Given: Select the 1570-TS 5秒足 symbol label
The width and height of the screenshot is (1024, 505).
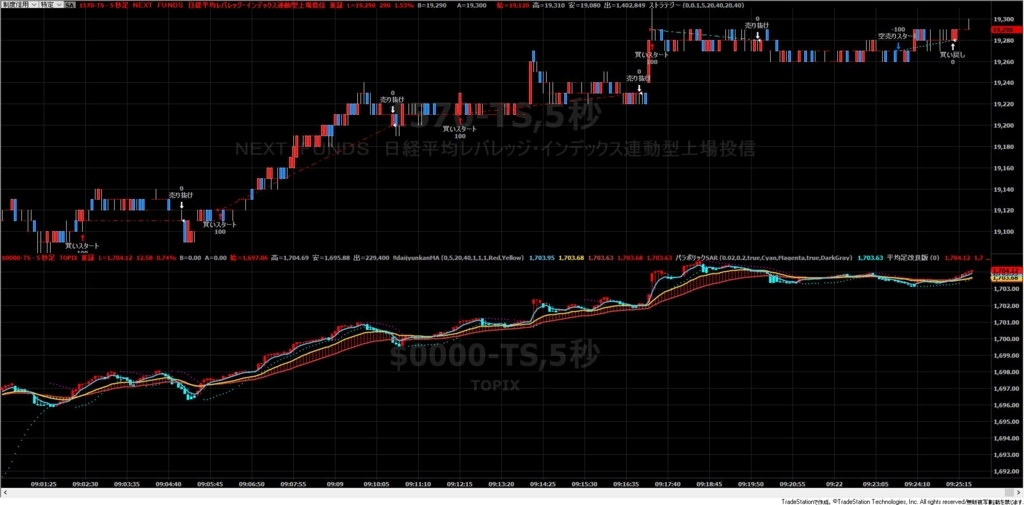Looking at the screenshot, I should [x=106, y=5].
